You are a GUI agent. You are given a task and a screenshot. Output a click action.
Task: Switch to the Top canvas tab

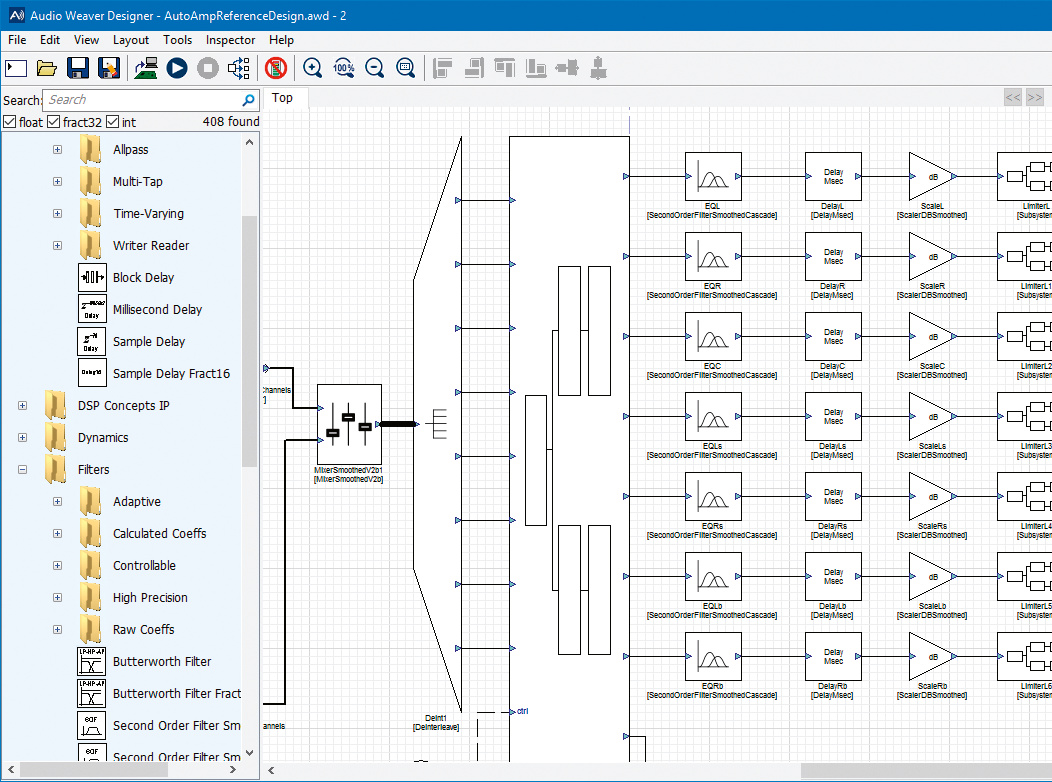click(x=283, y=97)
